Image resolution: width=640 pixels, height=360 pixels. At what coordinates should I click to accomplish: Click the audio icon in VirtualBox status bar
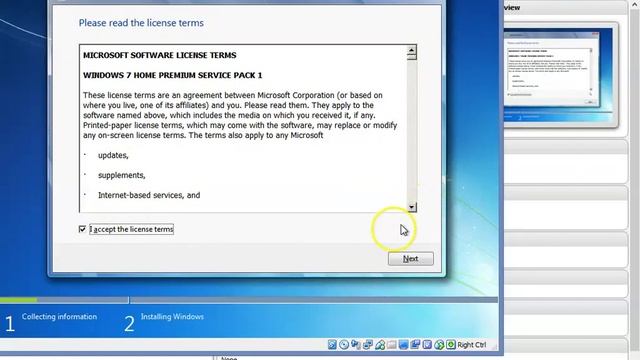pyautogui.click(x=356, y=345)
